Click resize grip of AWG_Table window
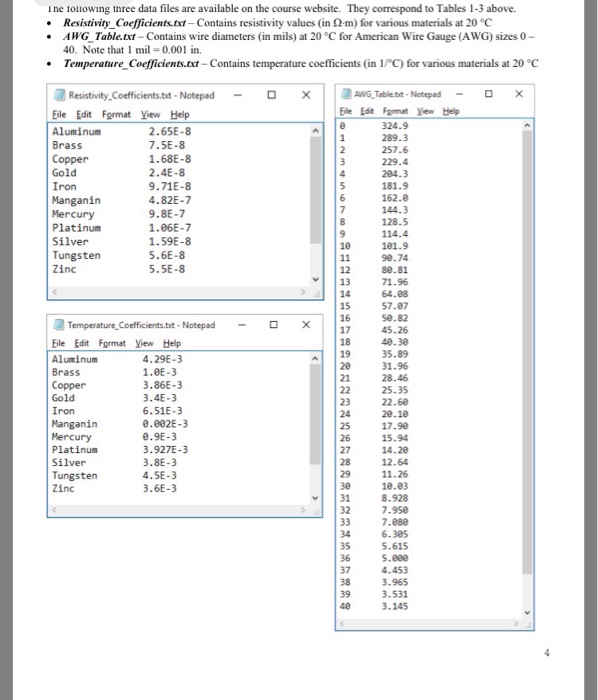 [x=528, y=625]
